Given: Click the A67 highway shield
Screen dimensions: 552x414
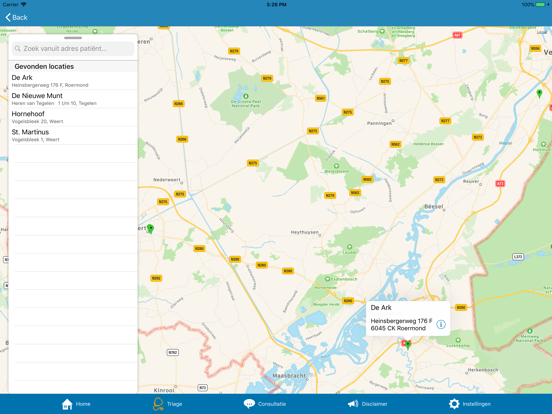Looking at the screenshot, I should point(457,35).
